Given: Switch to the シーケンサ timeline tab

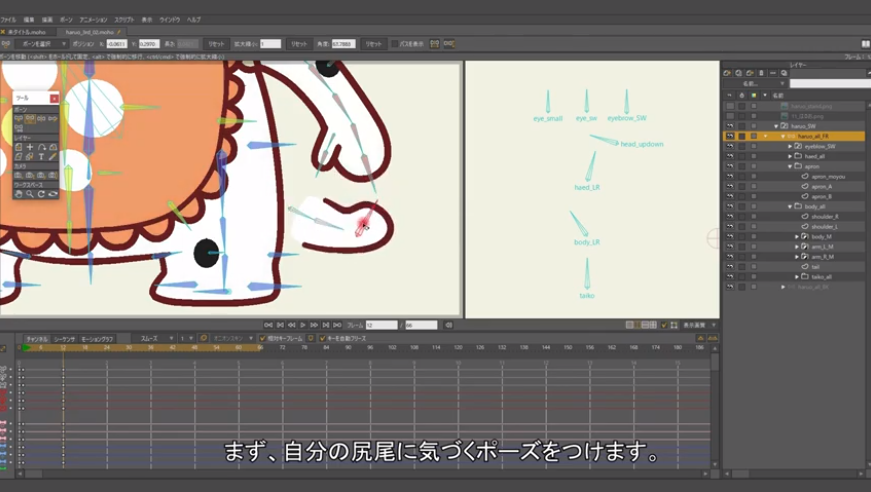Looking at the screenshot, I should click(x=64, y=339).
